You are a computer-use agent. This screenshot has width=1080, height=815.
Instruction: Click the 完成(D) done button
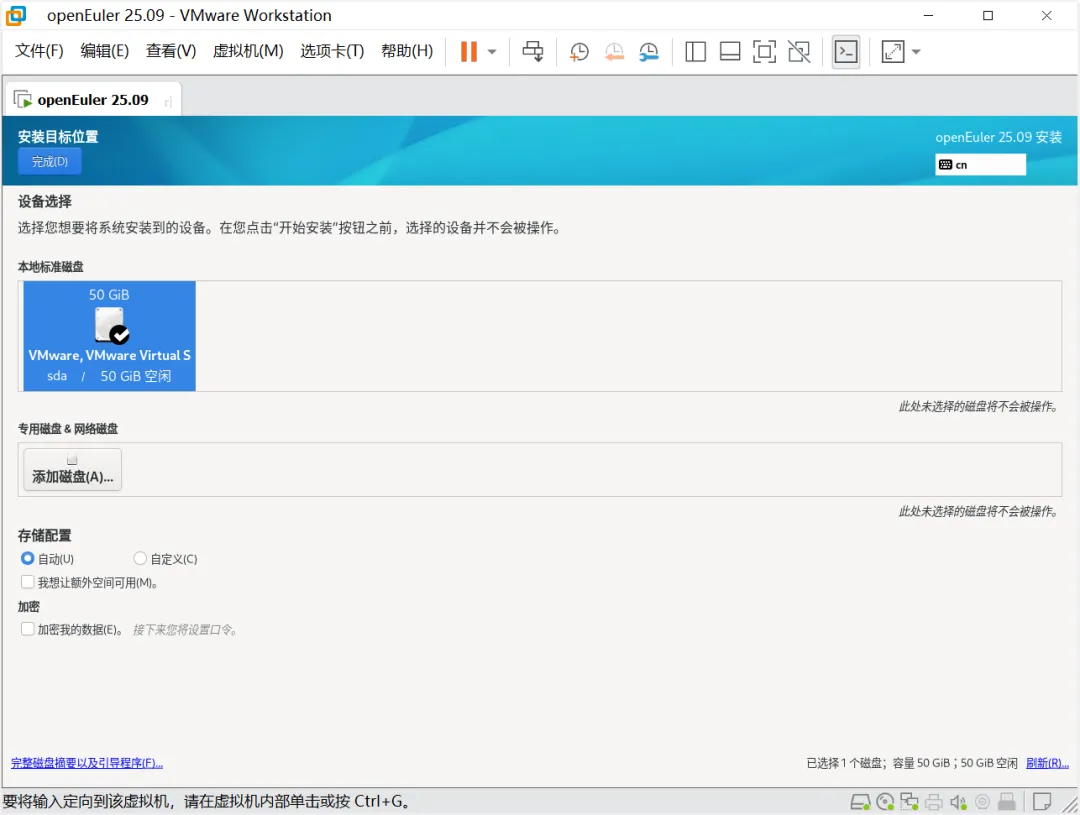50,161
